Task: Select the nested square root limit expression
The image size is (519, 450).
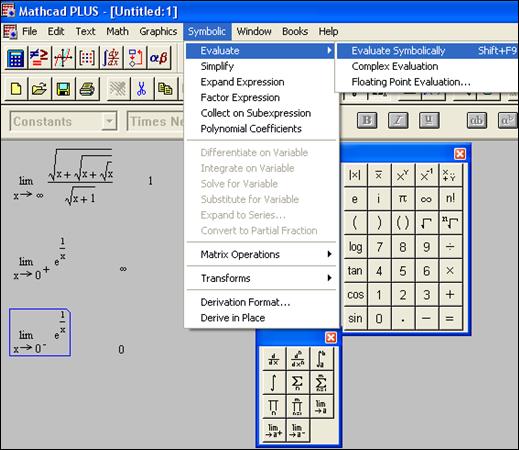Action: pos(63,177)
